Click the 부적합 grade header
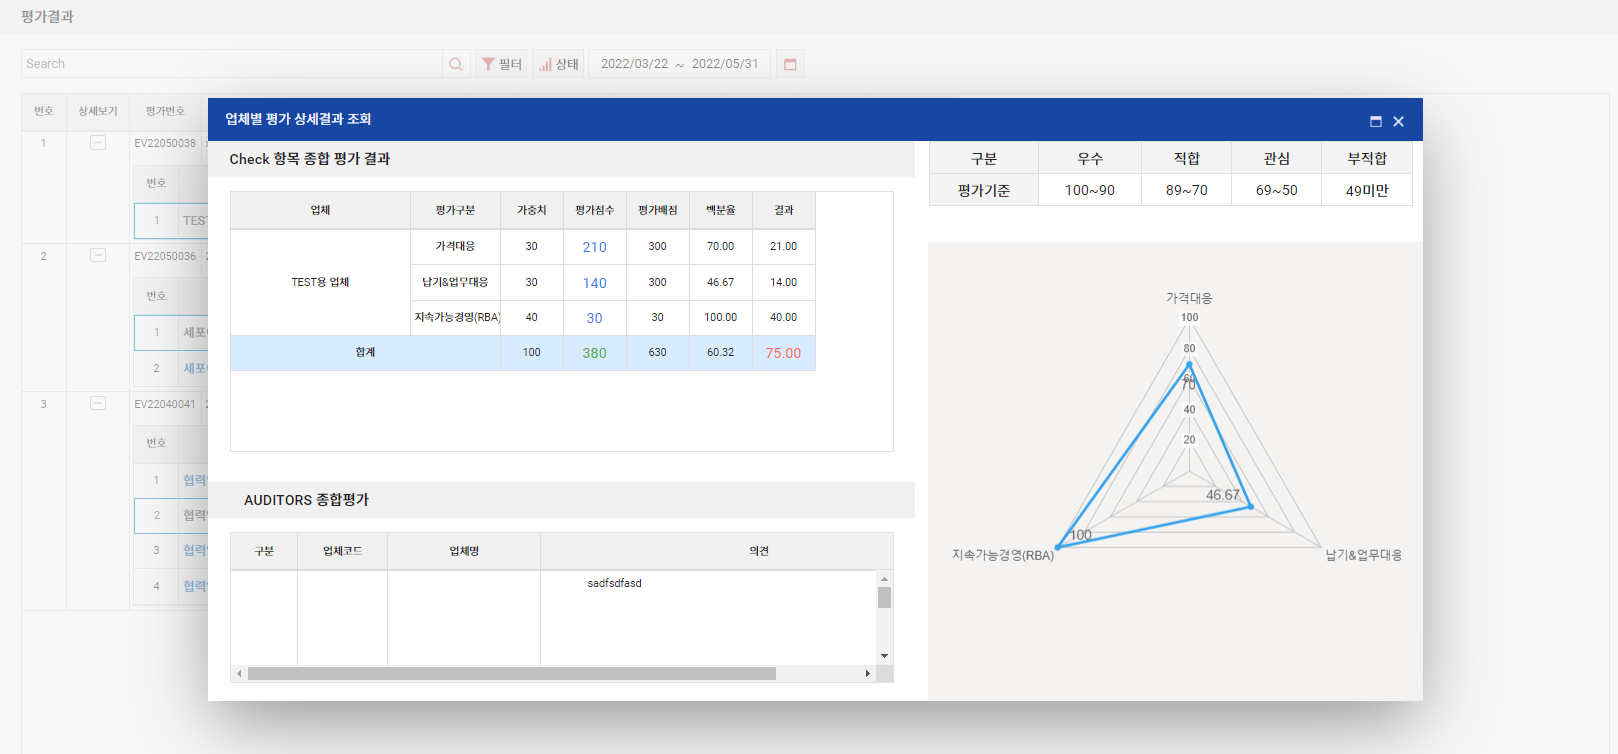1618x754 pixels. [1367, 158]
